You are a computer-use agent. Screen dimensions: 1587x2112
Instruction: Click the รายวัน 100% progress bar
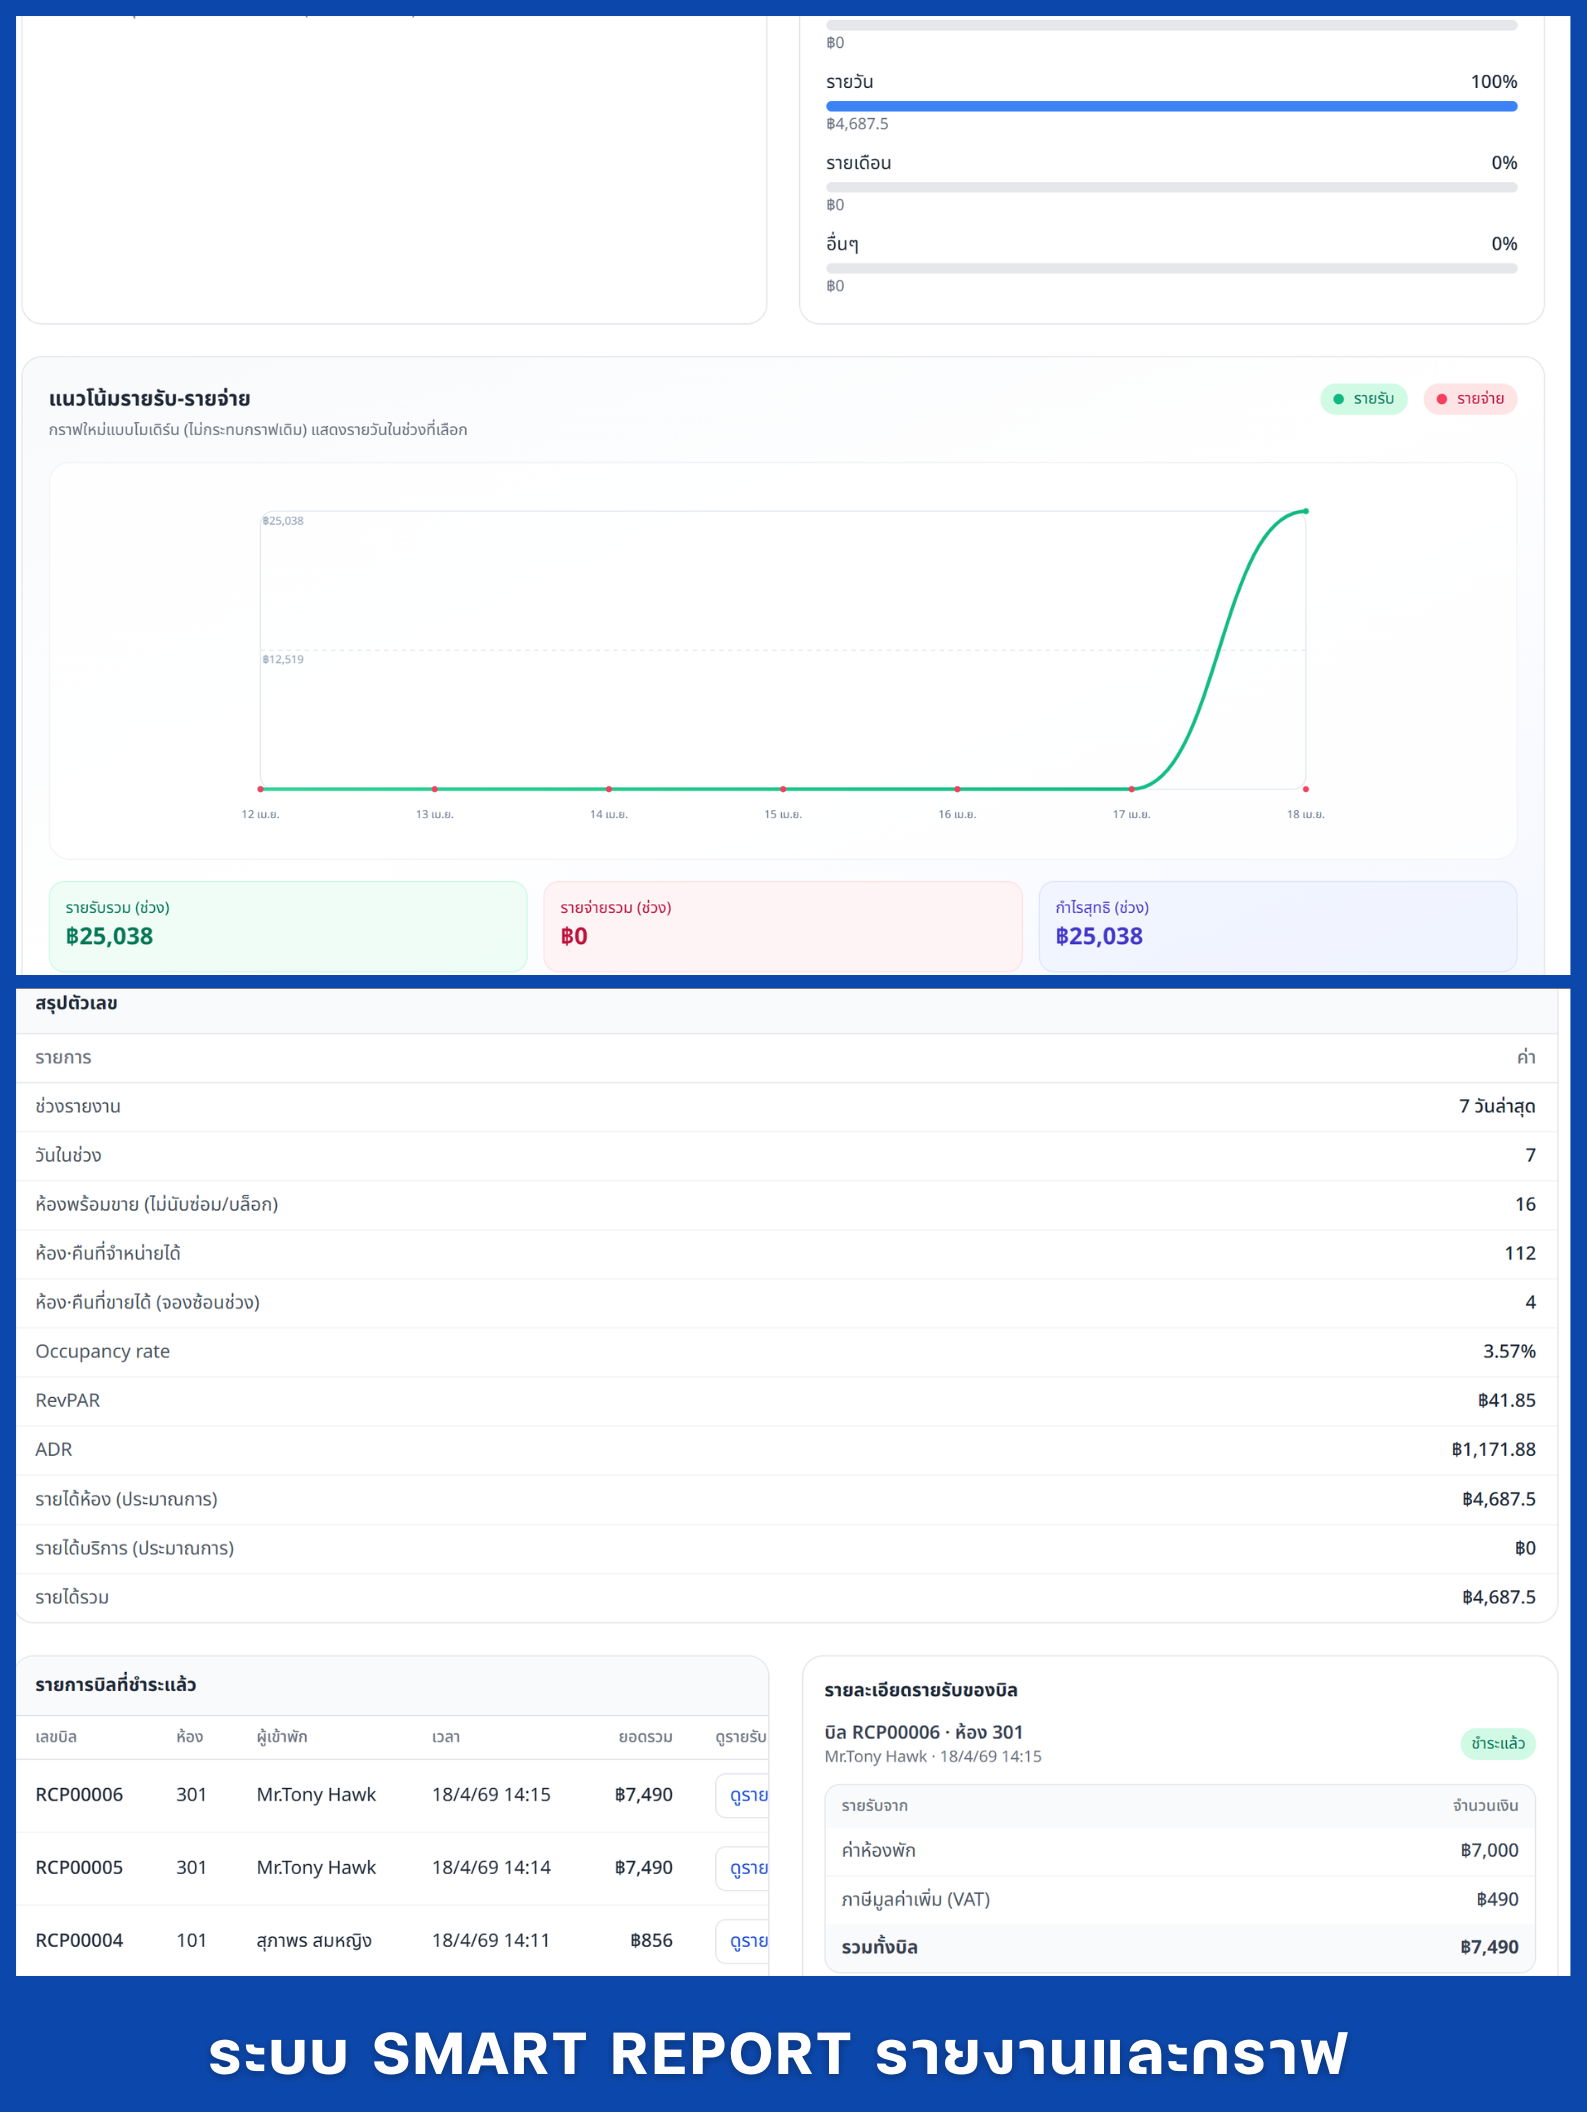click(x=1170, y=106)
